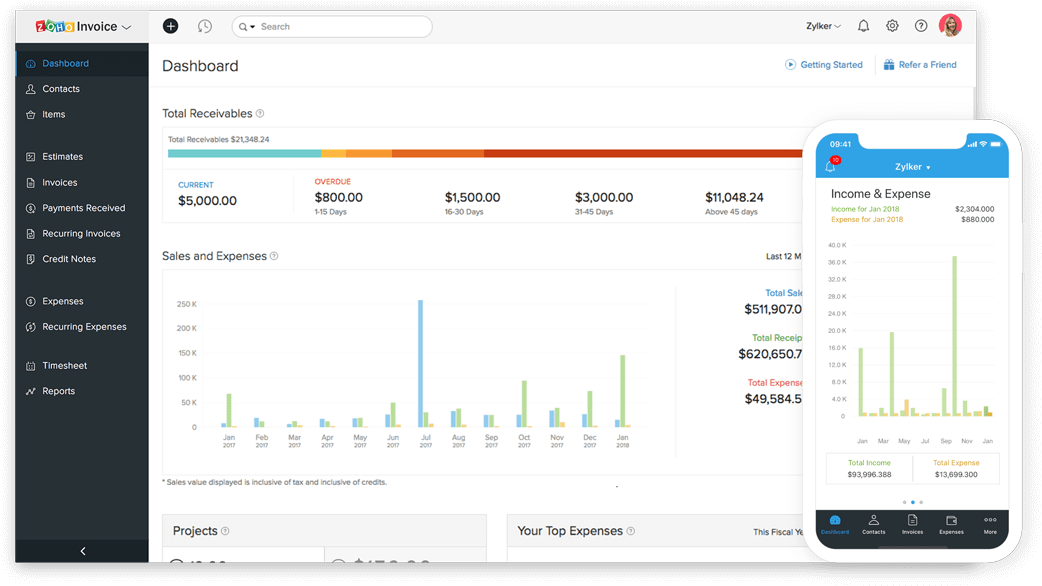The height and width of the screenshot is (586, 1042).
Task: Click the user profile avatar
Action: 950,25
